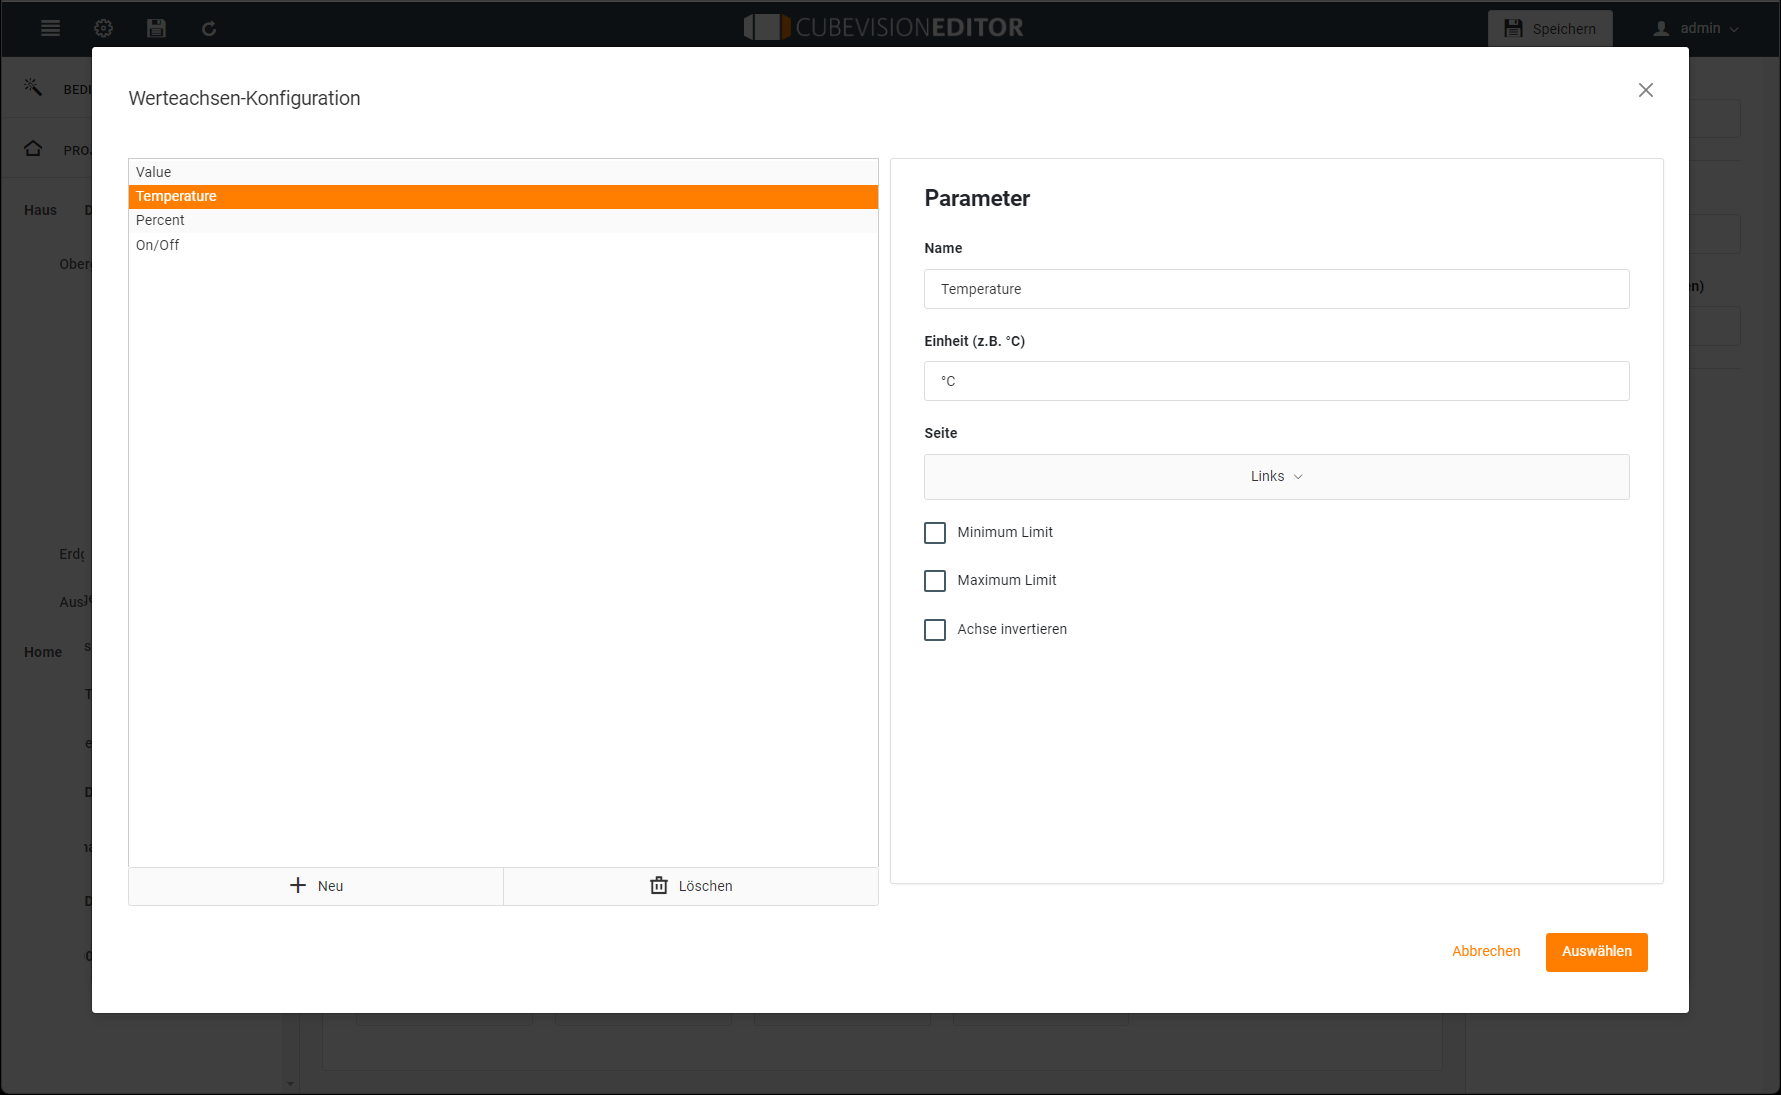This screenshot has width=1781, height=1095.
Task: Focus the Einheit unit input field
Action: point(1276,381)
